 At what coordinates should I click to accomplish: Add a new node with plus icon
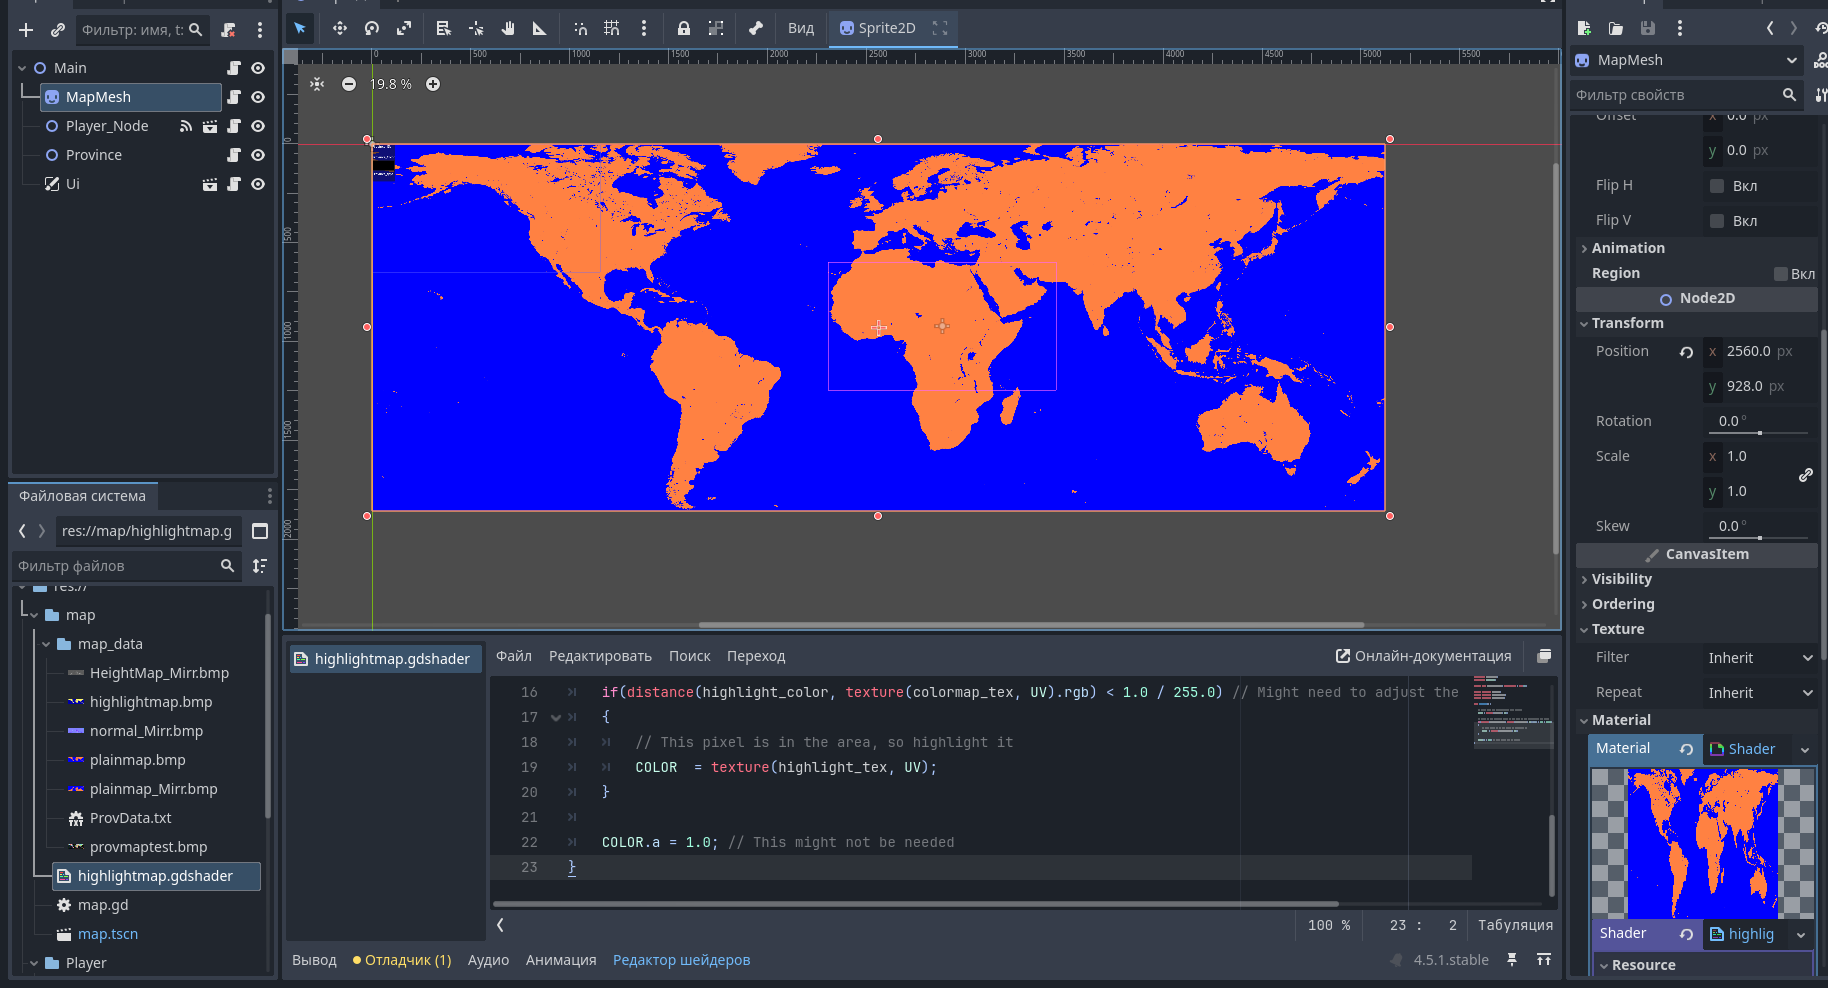pyautogui.click(x=26, y=30)
